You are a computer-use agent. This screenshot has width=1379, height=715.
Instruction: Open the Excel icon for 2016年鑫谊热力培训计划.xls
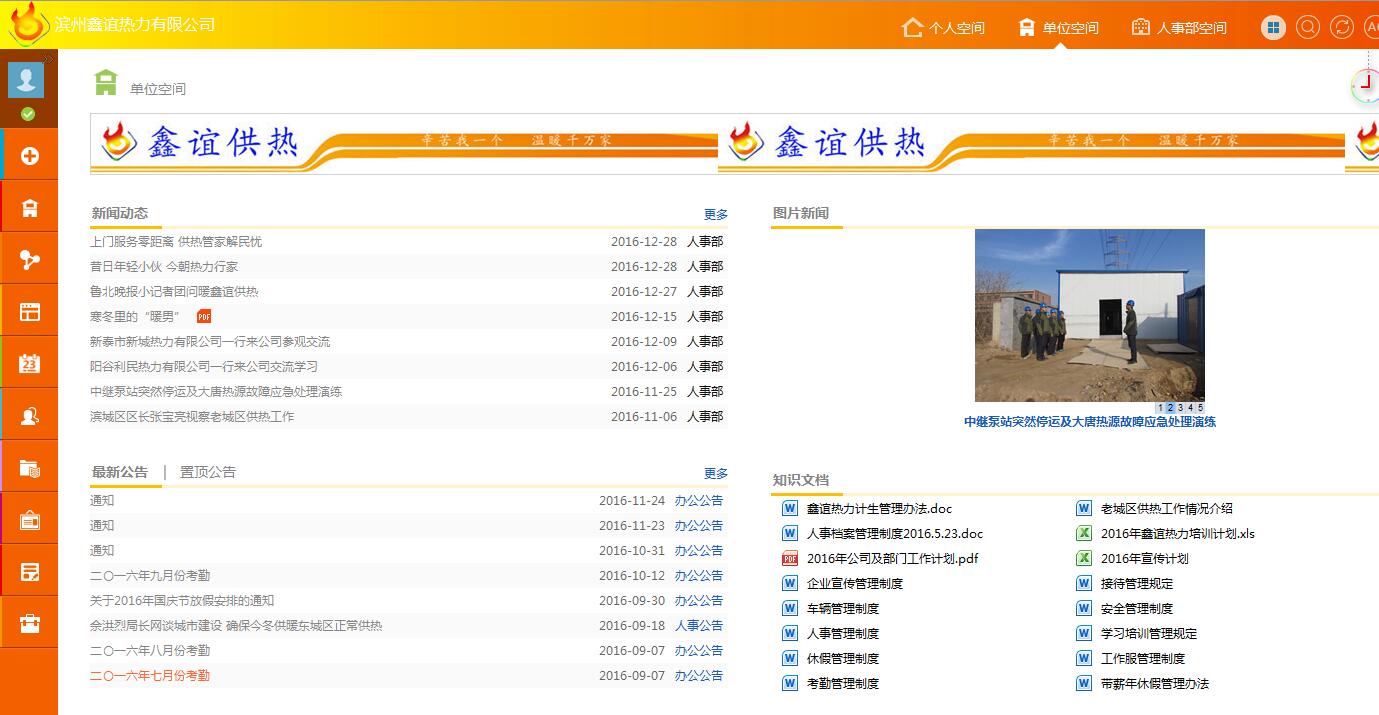pyautogui.click(x=1083, y=533)
